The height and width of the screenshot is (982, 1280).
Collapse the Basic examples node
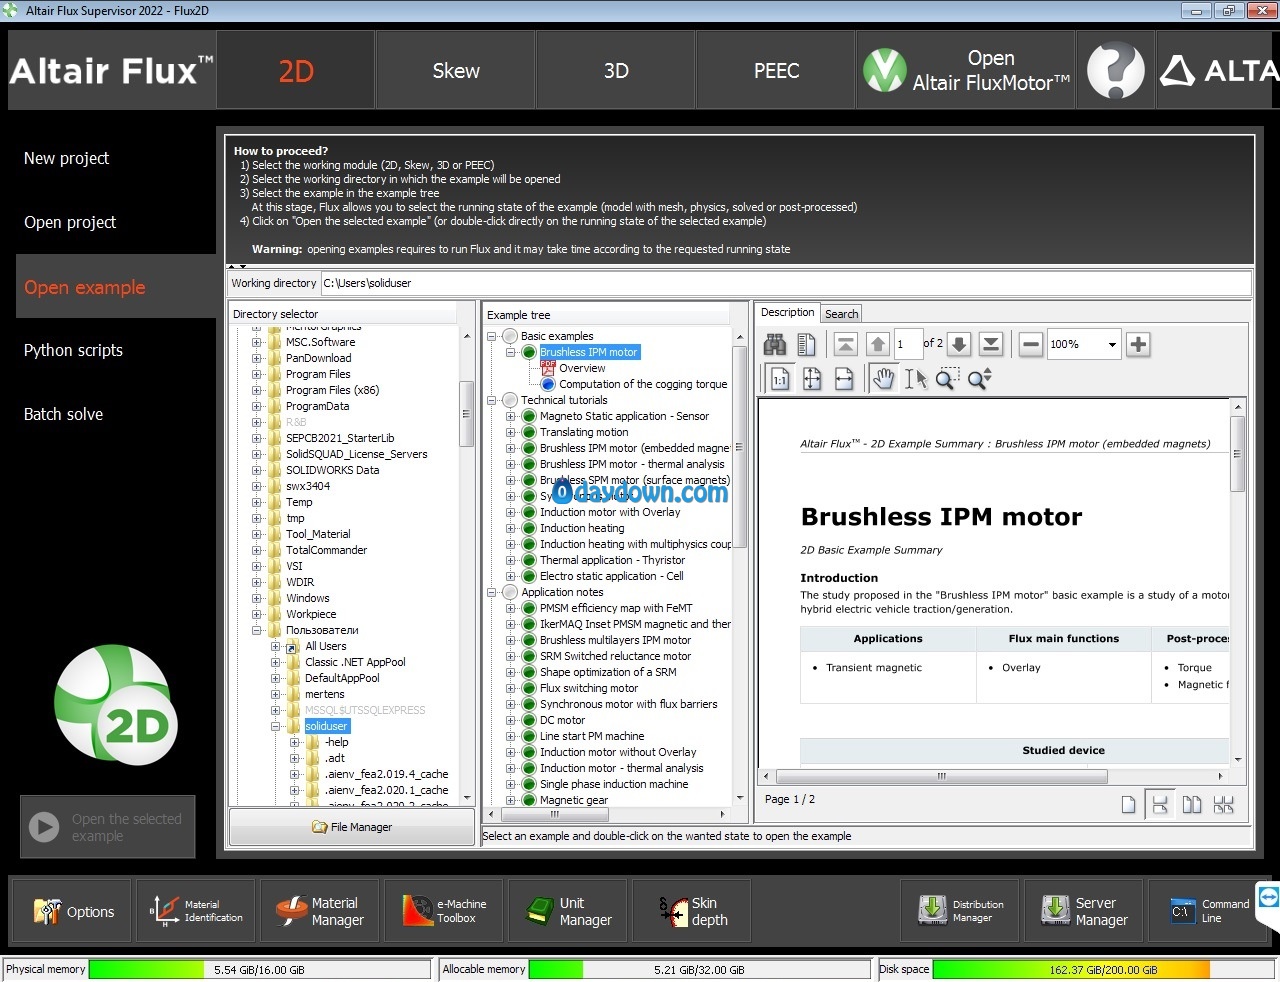coord(492,336)
